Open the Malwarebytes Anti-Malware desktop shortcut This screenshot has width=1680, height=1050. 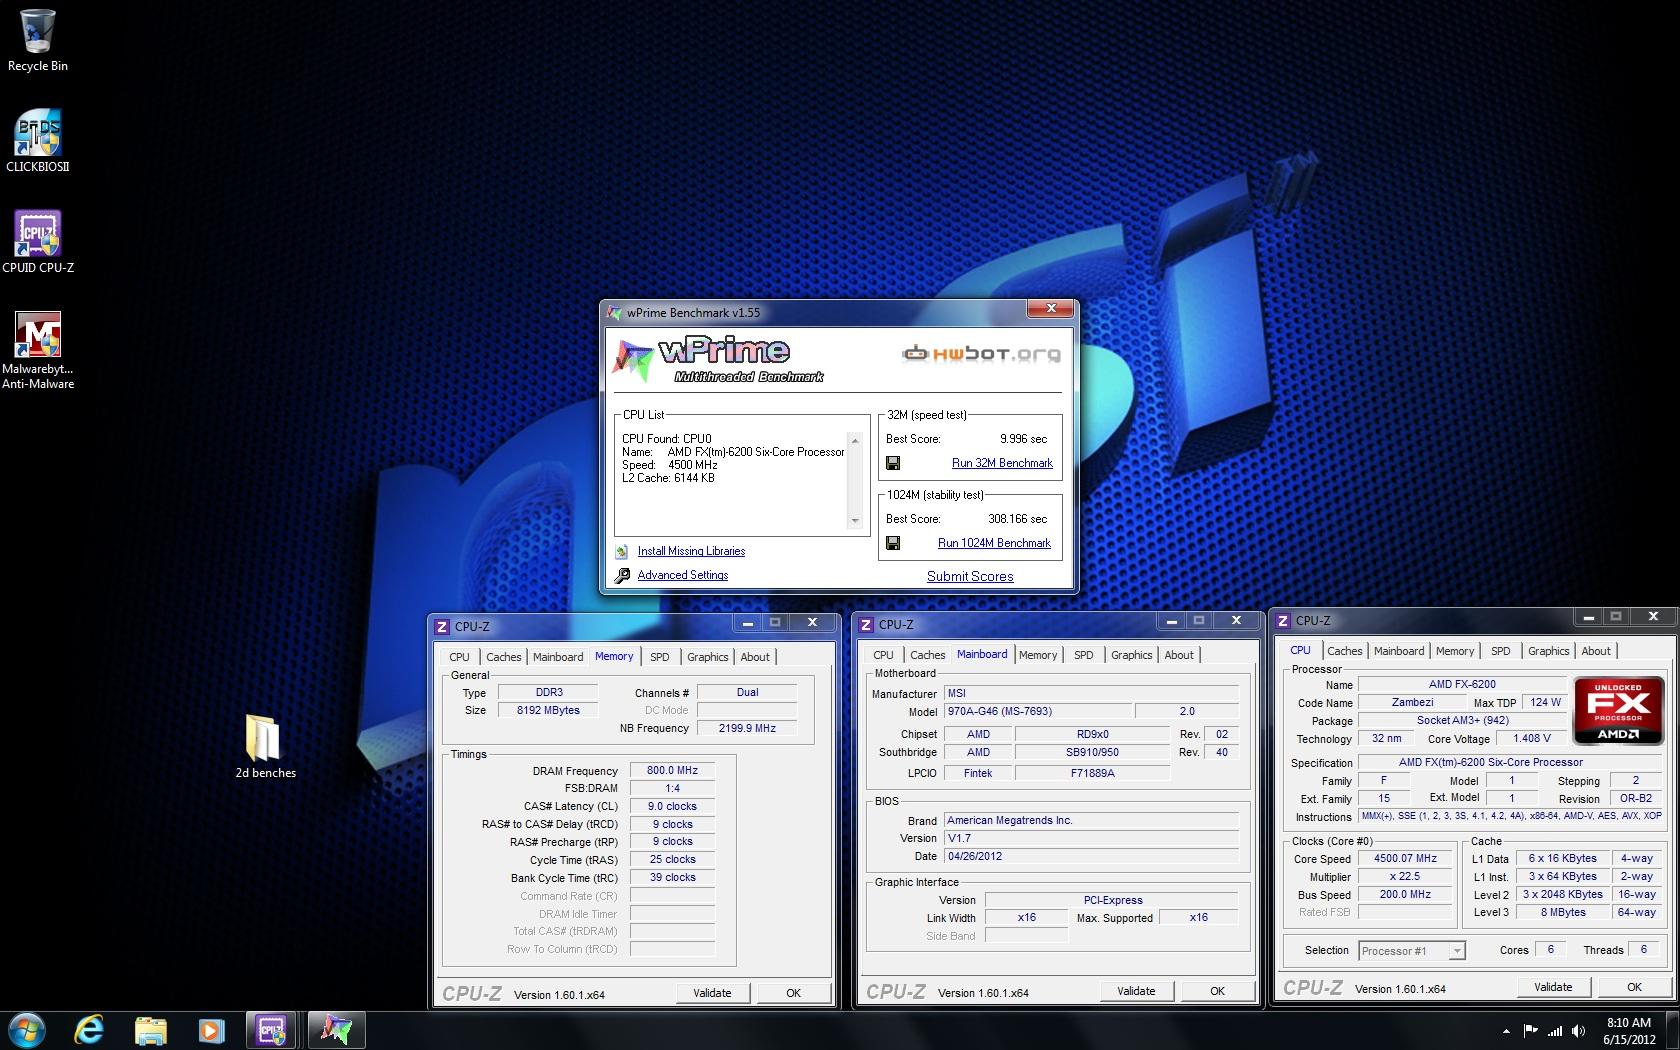click(37, 350)
